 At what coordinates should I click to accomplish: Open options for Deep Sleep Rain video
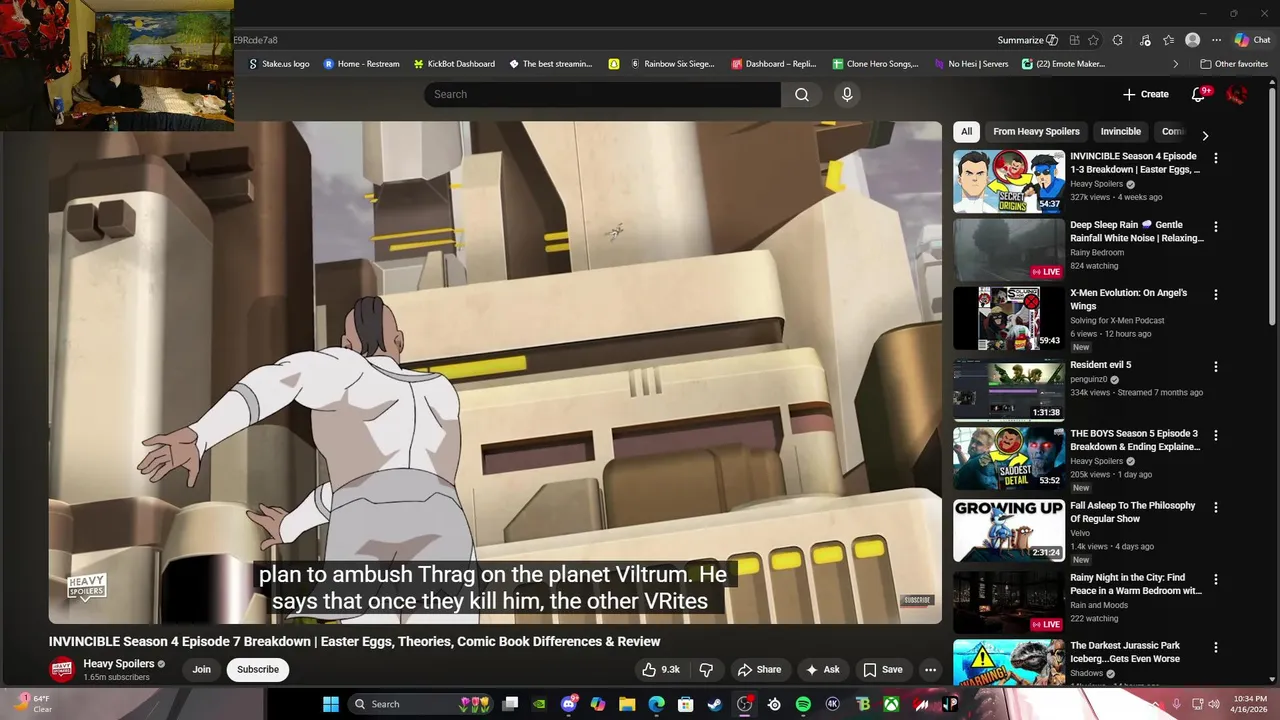point(1216,227)
